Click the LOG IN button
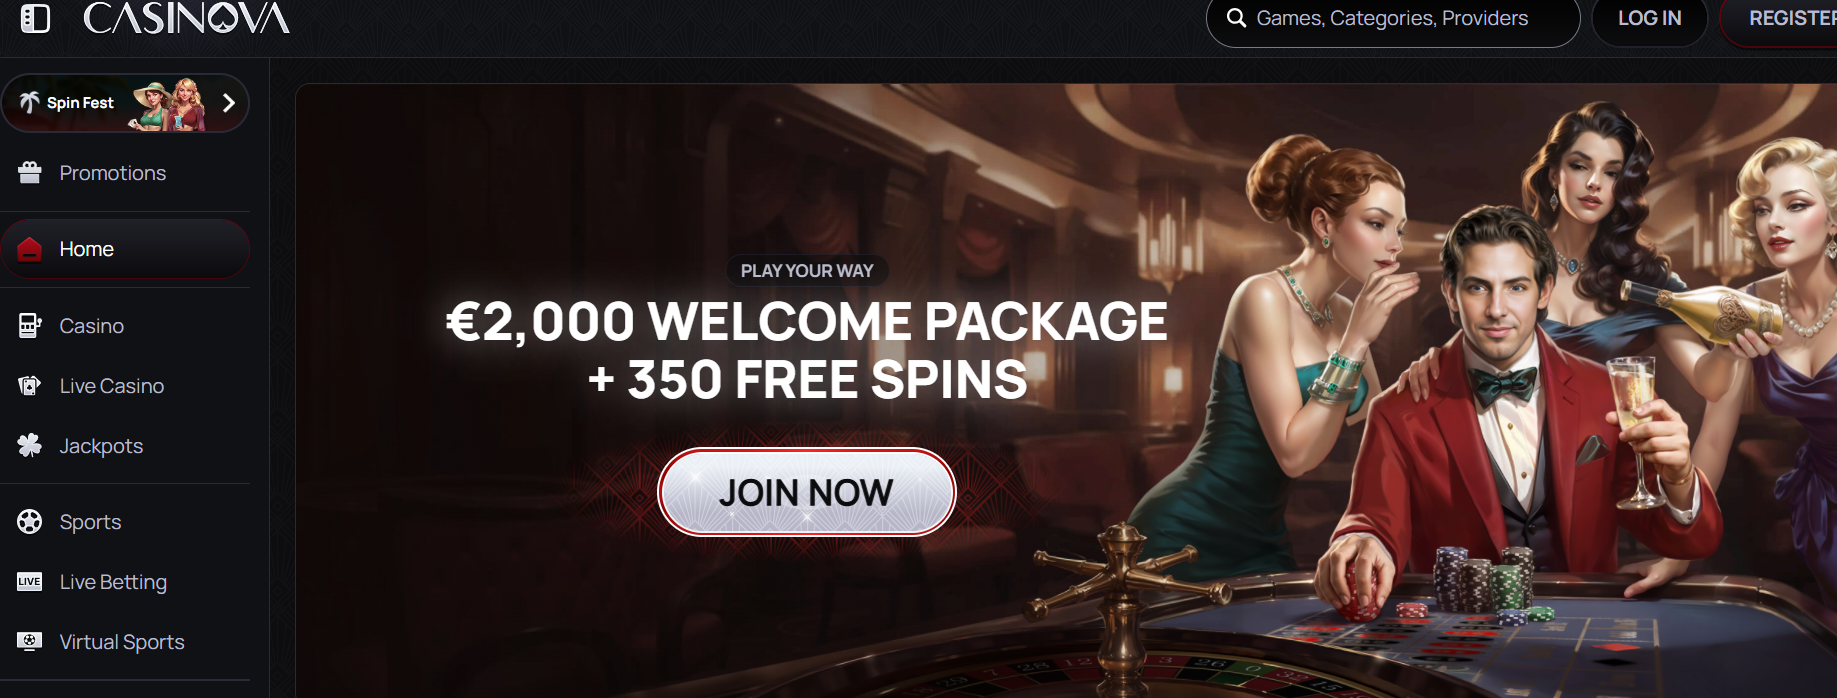 (1649, 19)
